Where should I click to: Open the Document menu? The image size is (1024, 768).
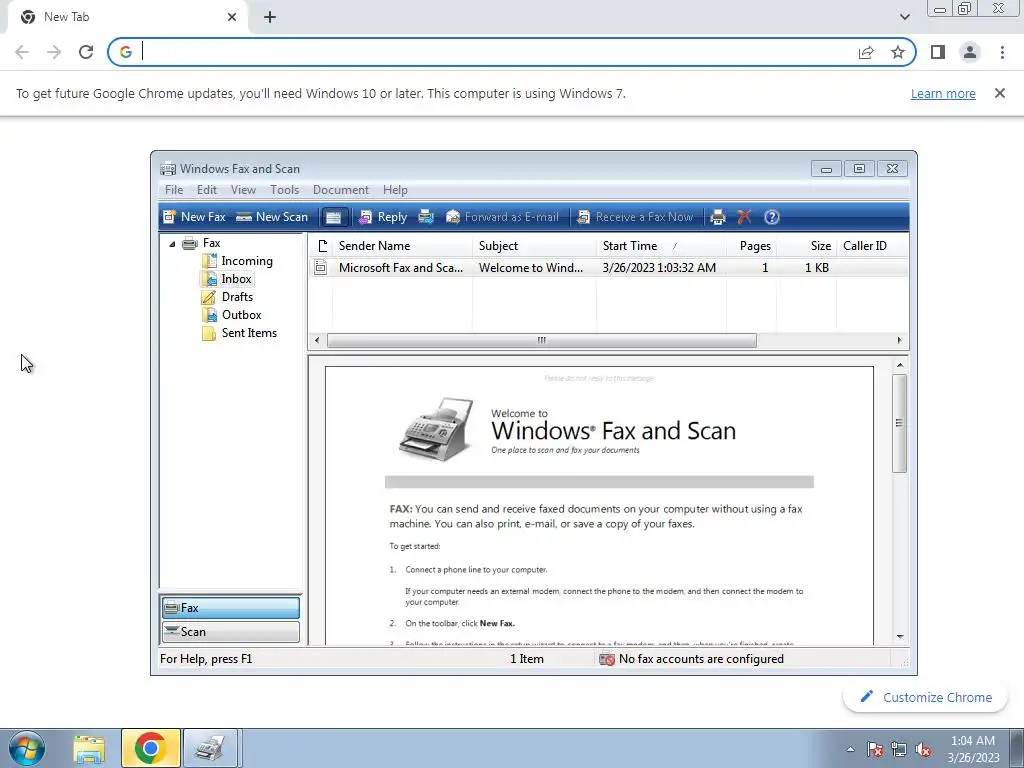tap(340, 190)
